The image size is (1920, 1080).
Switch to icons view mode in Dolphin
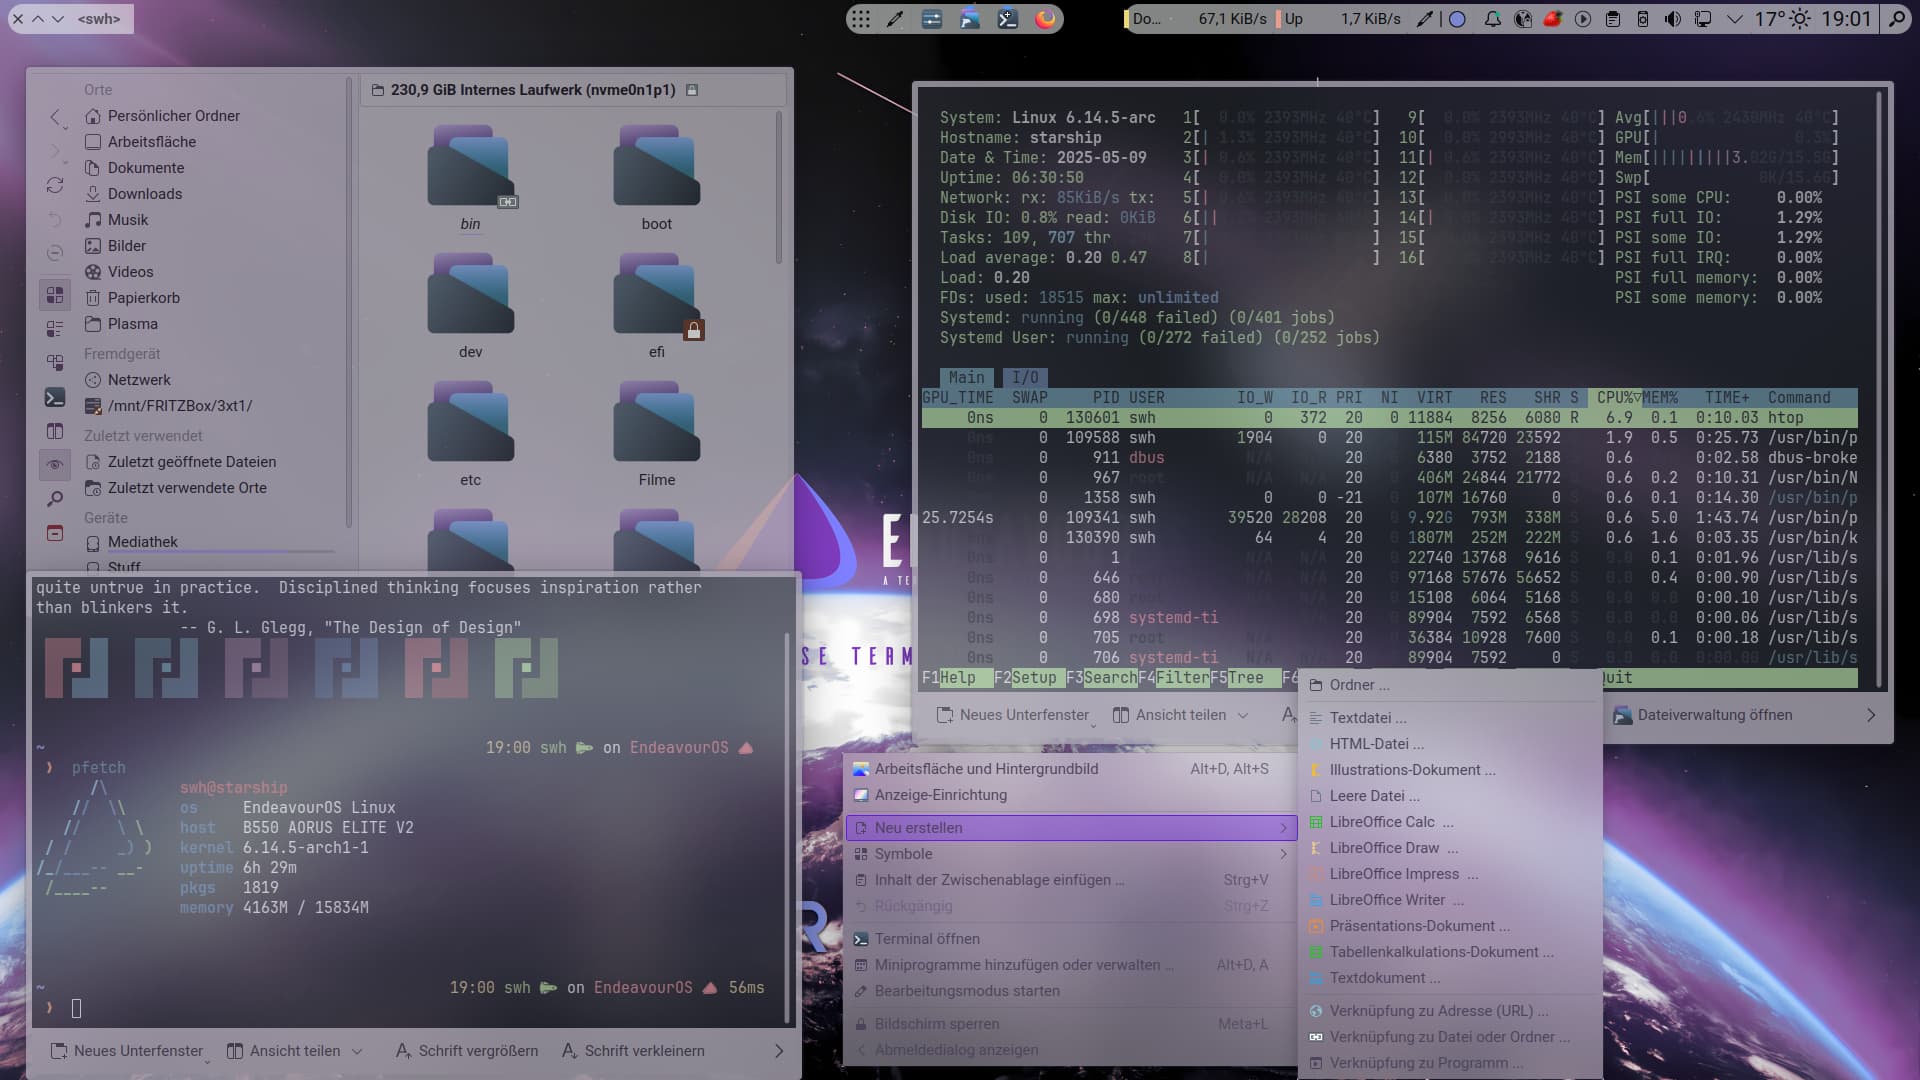click(55, 295)
